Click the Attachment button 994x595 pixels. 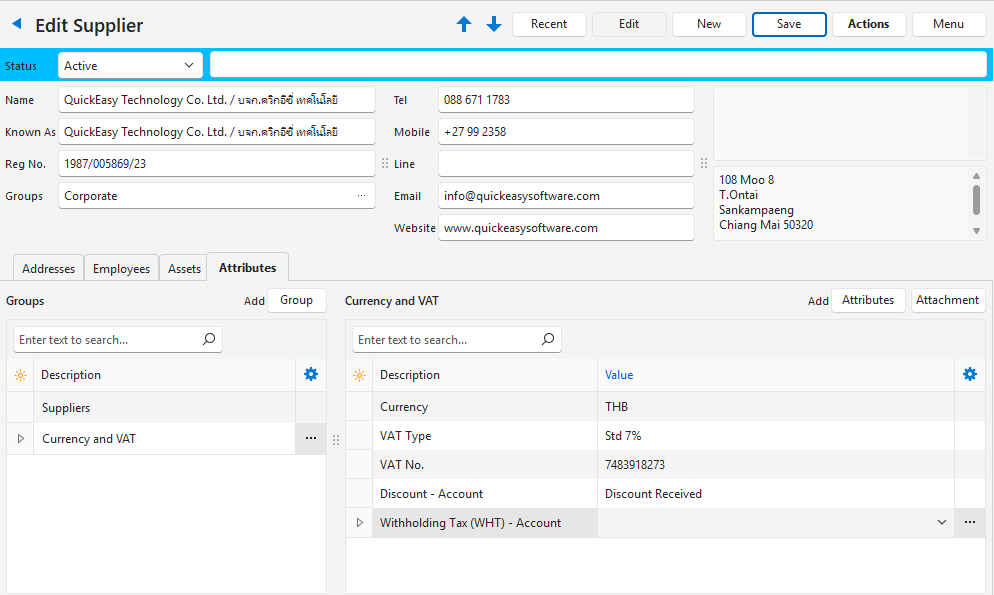pos(947,300)
